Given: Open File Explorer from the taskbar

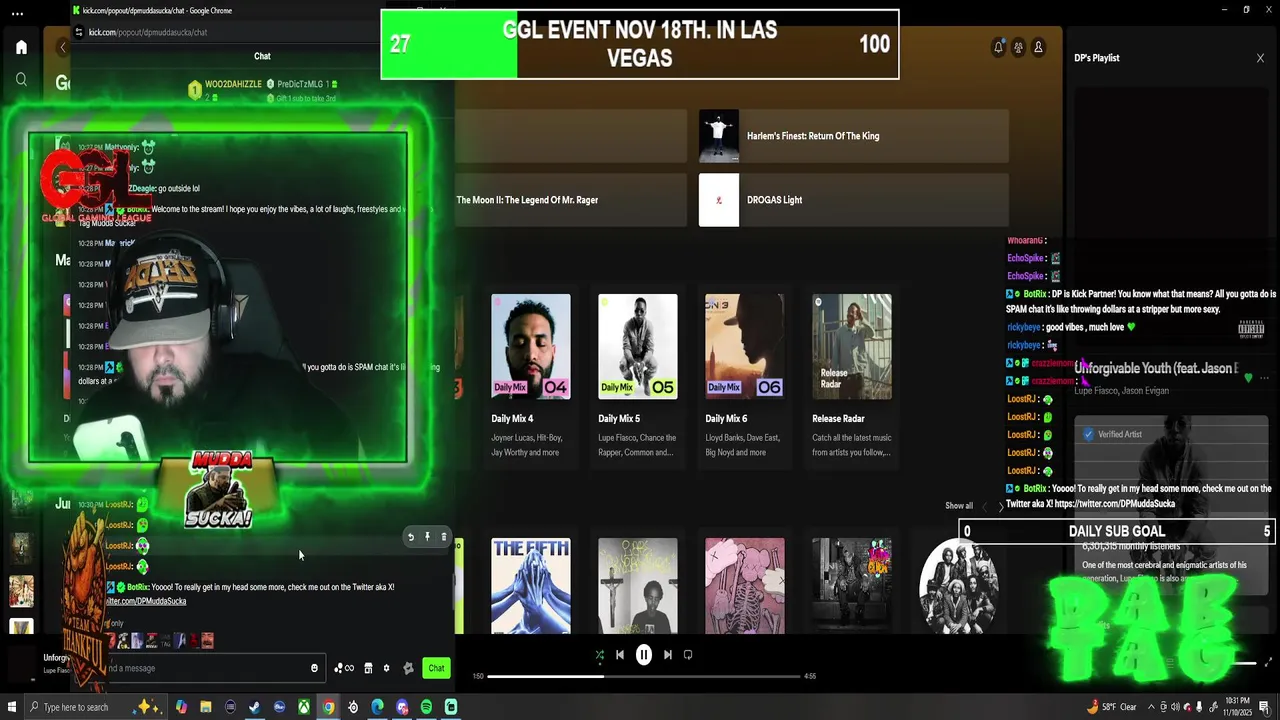Looking at the screenshot, I should (x=206, y=707).
